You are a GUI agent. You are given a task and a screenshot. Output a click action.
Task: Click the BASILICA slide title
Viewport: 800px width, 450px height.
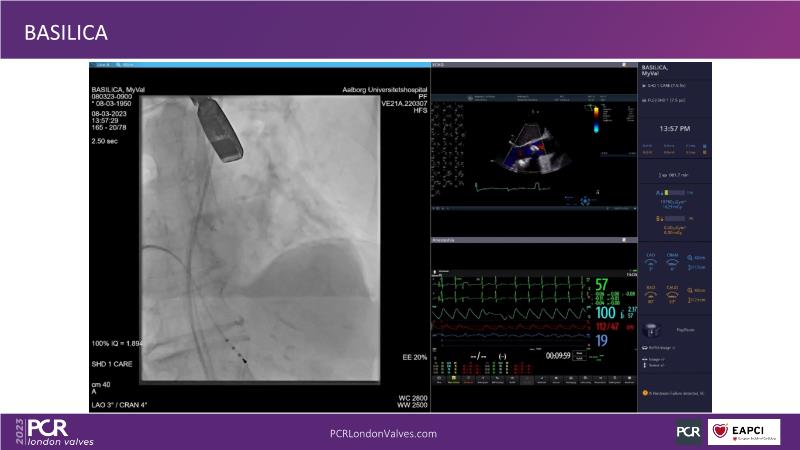pyautogui.click(x=66, y=34)
